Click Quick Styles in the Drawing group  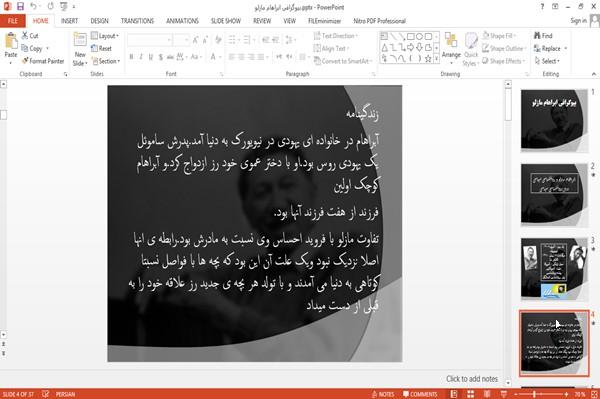coord(471,49)
